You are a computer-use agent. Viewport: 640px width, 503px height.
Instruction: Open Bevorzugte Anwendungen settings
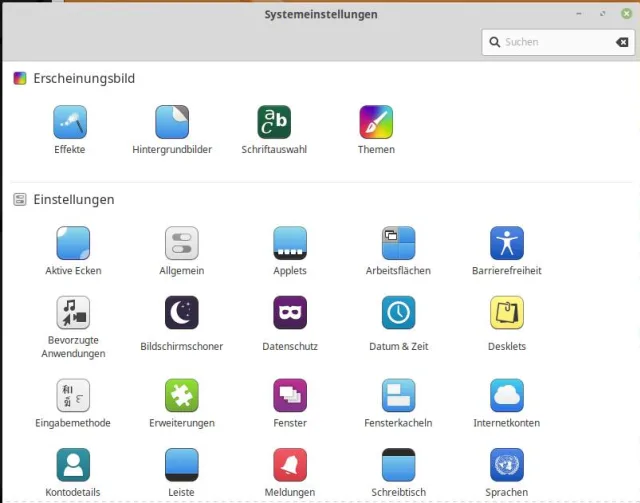point(73,312)
